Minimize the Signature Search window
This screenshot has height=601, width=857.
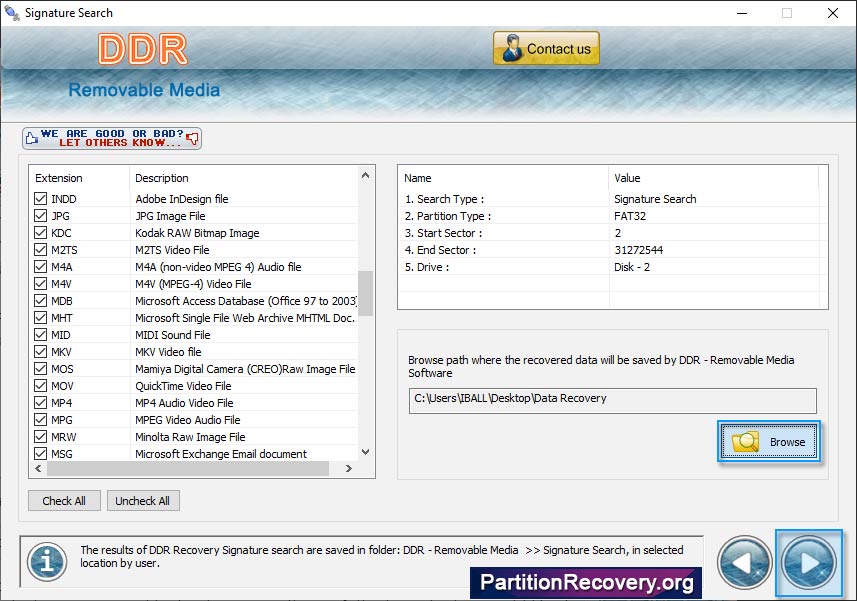click(742, 13)
